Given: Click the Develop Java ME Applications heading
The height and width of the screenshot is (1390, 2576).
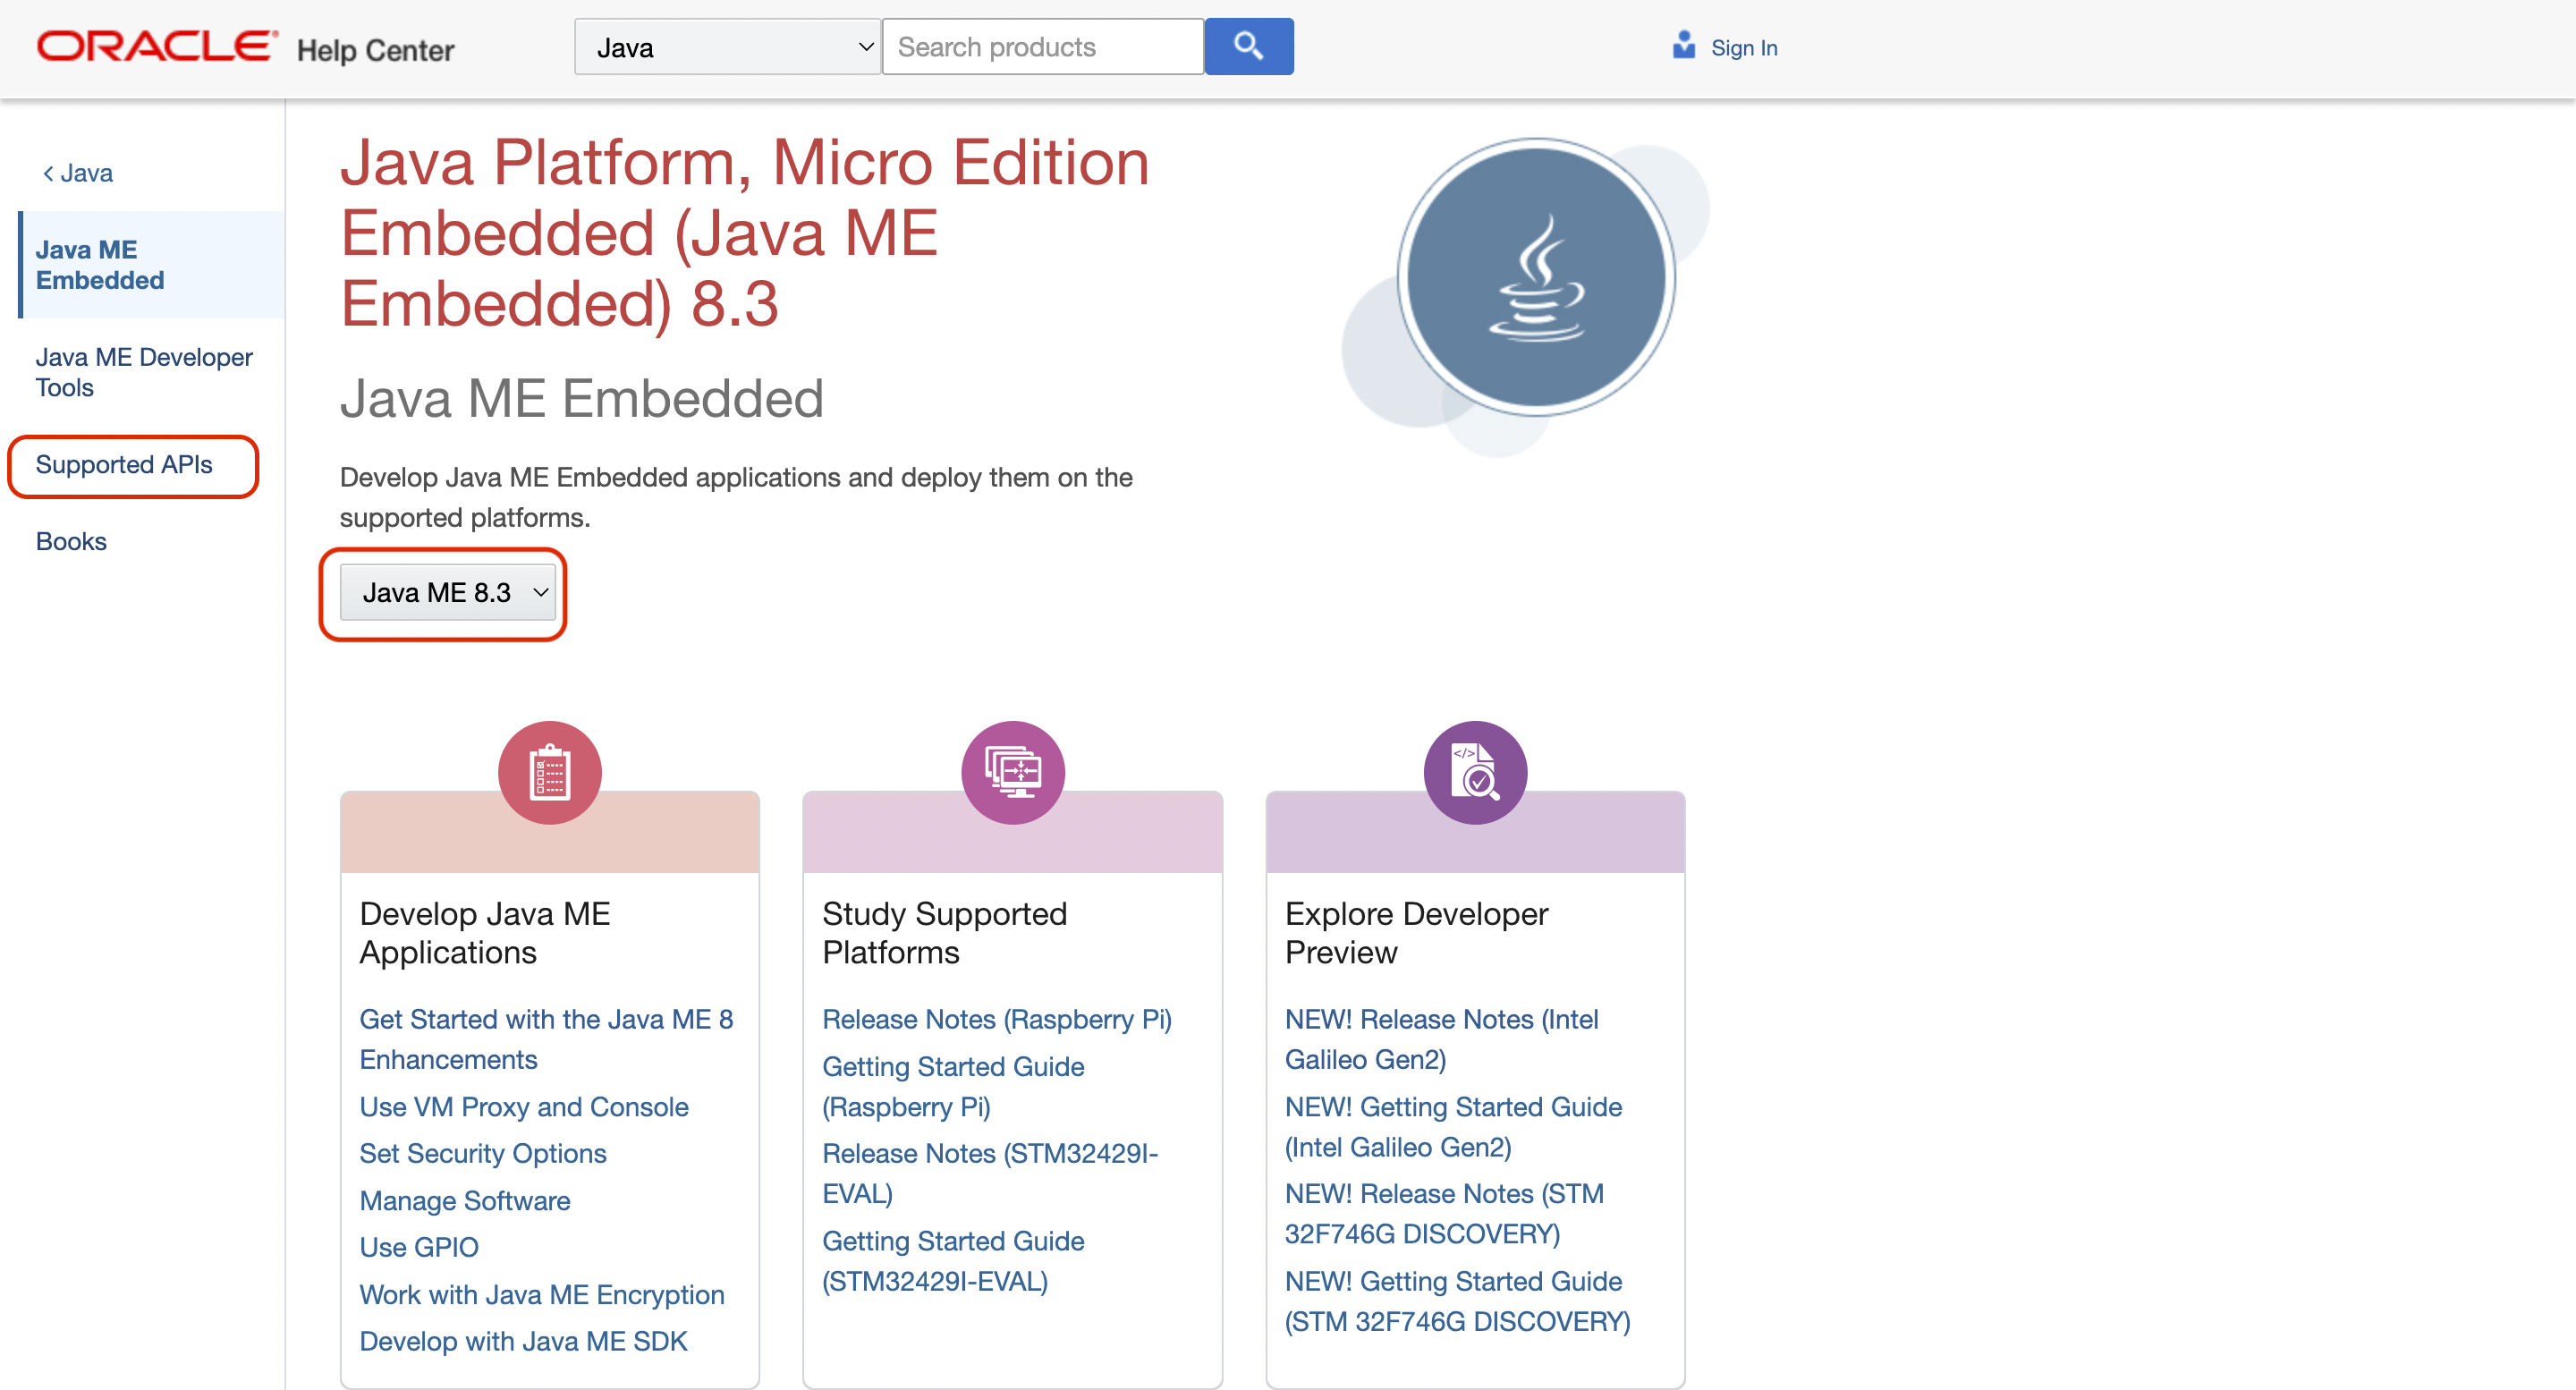Looking at the screenshot, I should pos(485,933).
